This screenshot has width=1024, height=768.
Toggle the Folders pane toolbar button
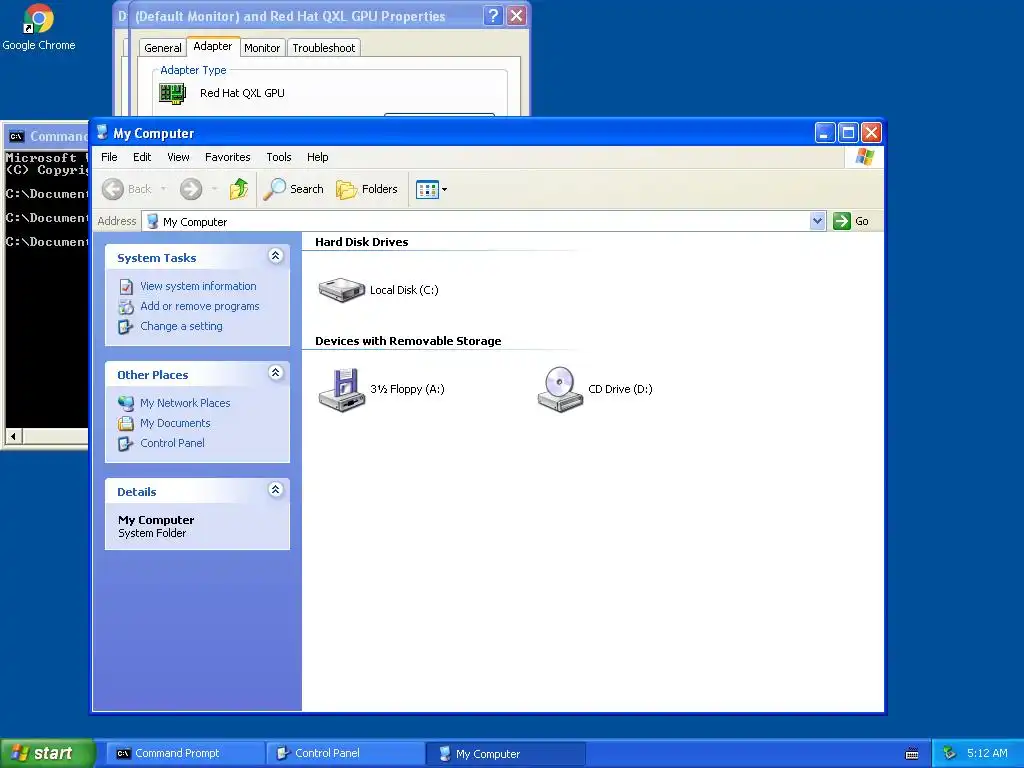[x=367, y=189]
